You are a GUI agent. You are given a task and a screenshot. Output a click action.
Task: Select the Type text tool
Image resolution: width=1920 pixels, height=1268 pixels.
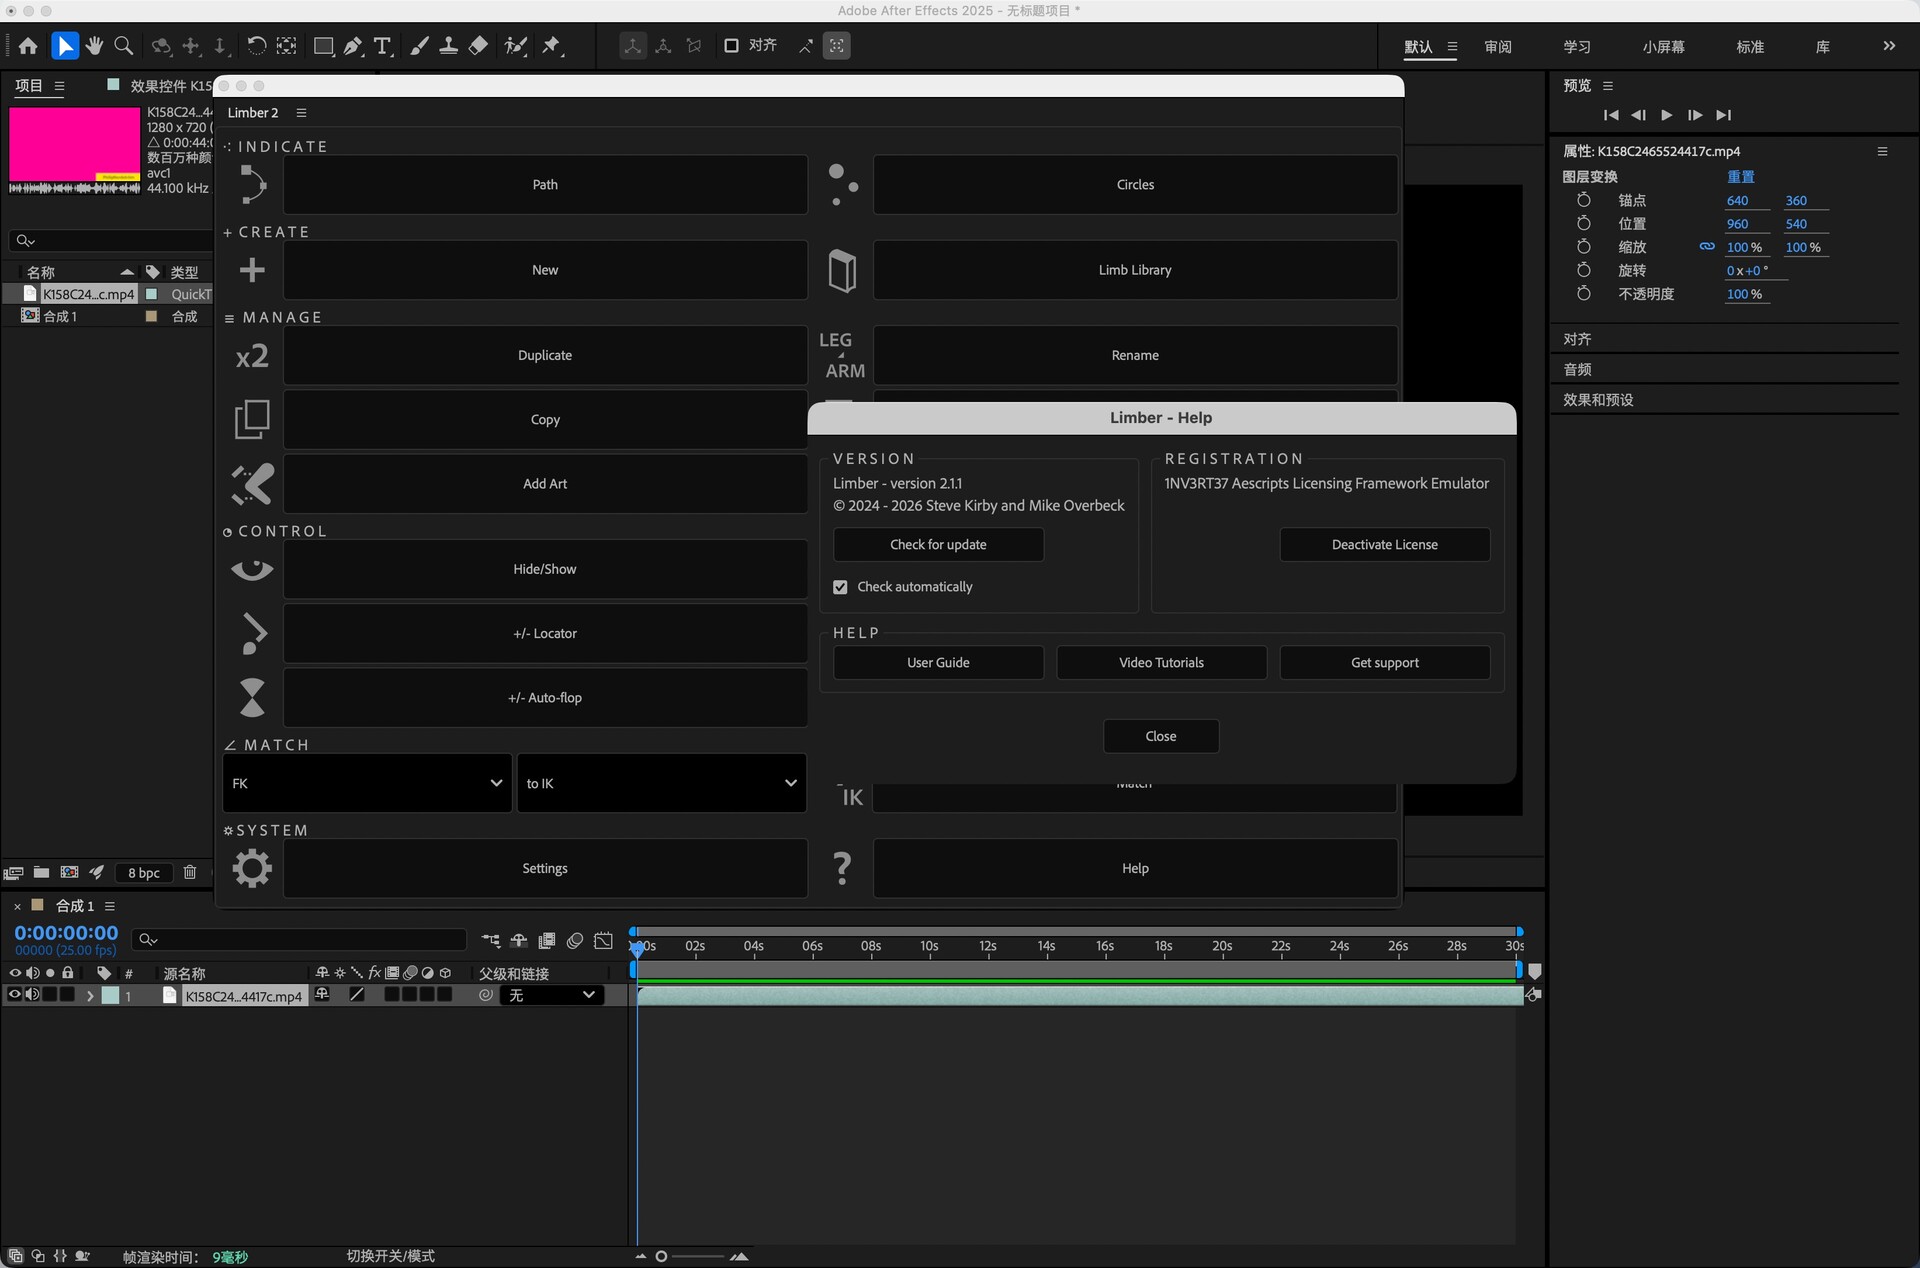point(382,46)
